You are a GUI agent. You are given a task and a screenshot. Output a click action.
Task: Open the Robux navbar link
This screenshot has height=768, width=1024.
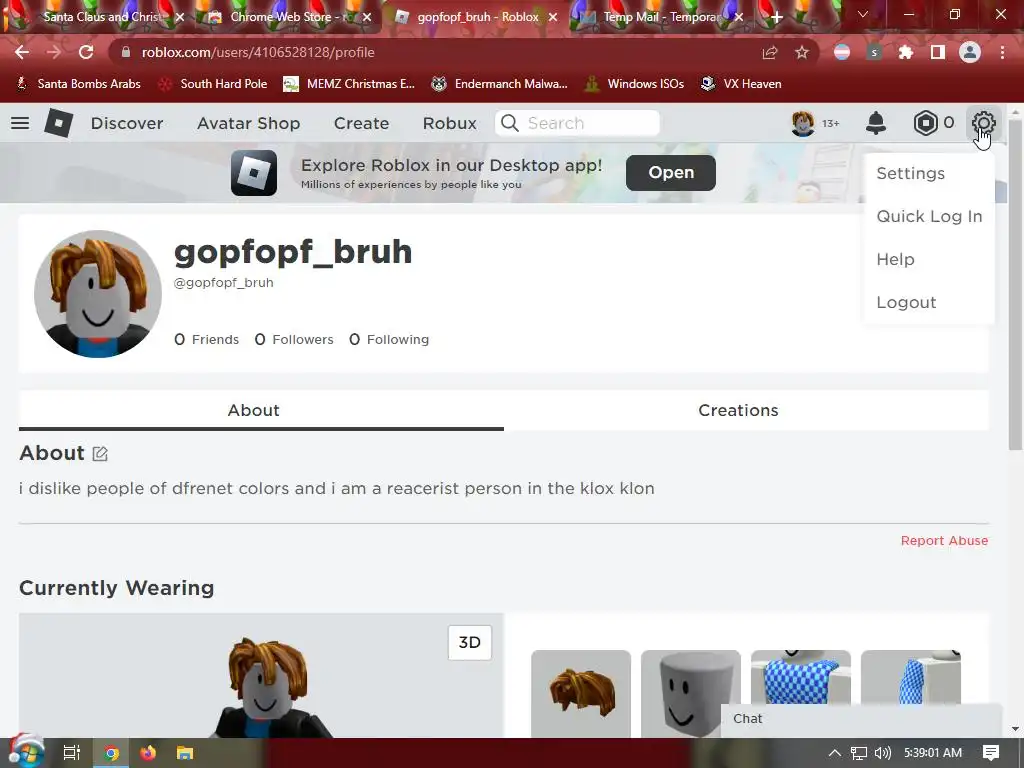pos(449,123)
